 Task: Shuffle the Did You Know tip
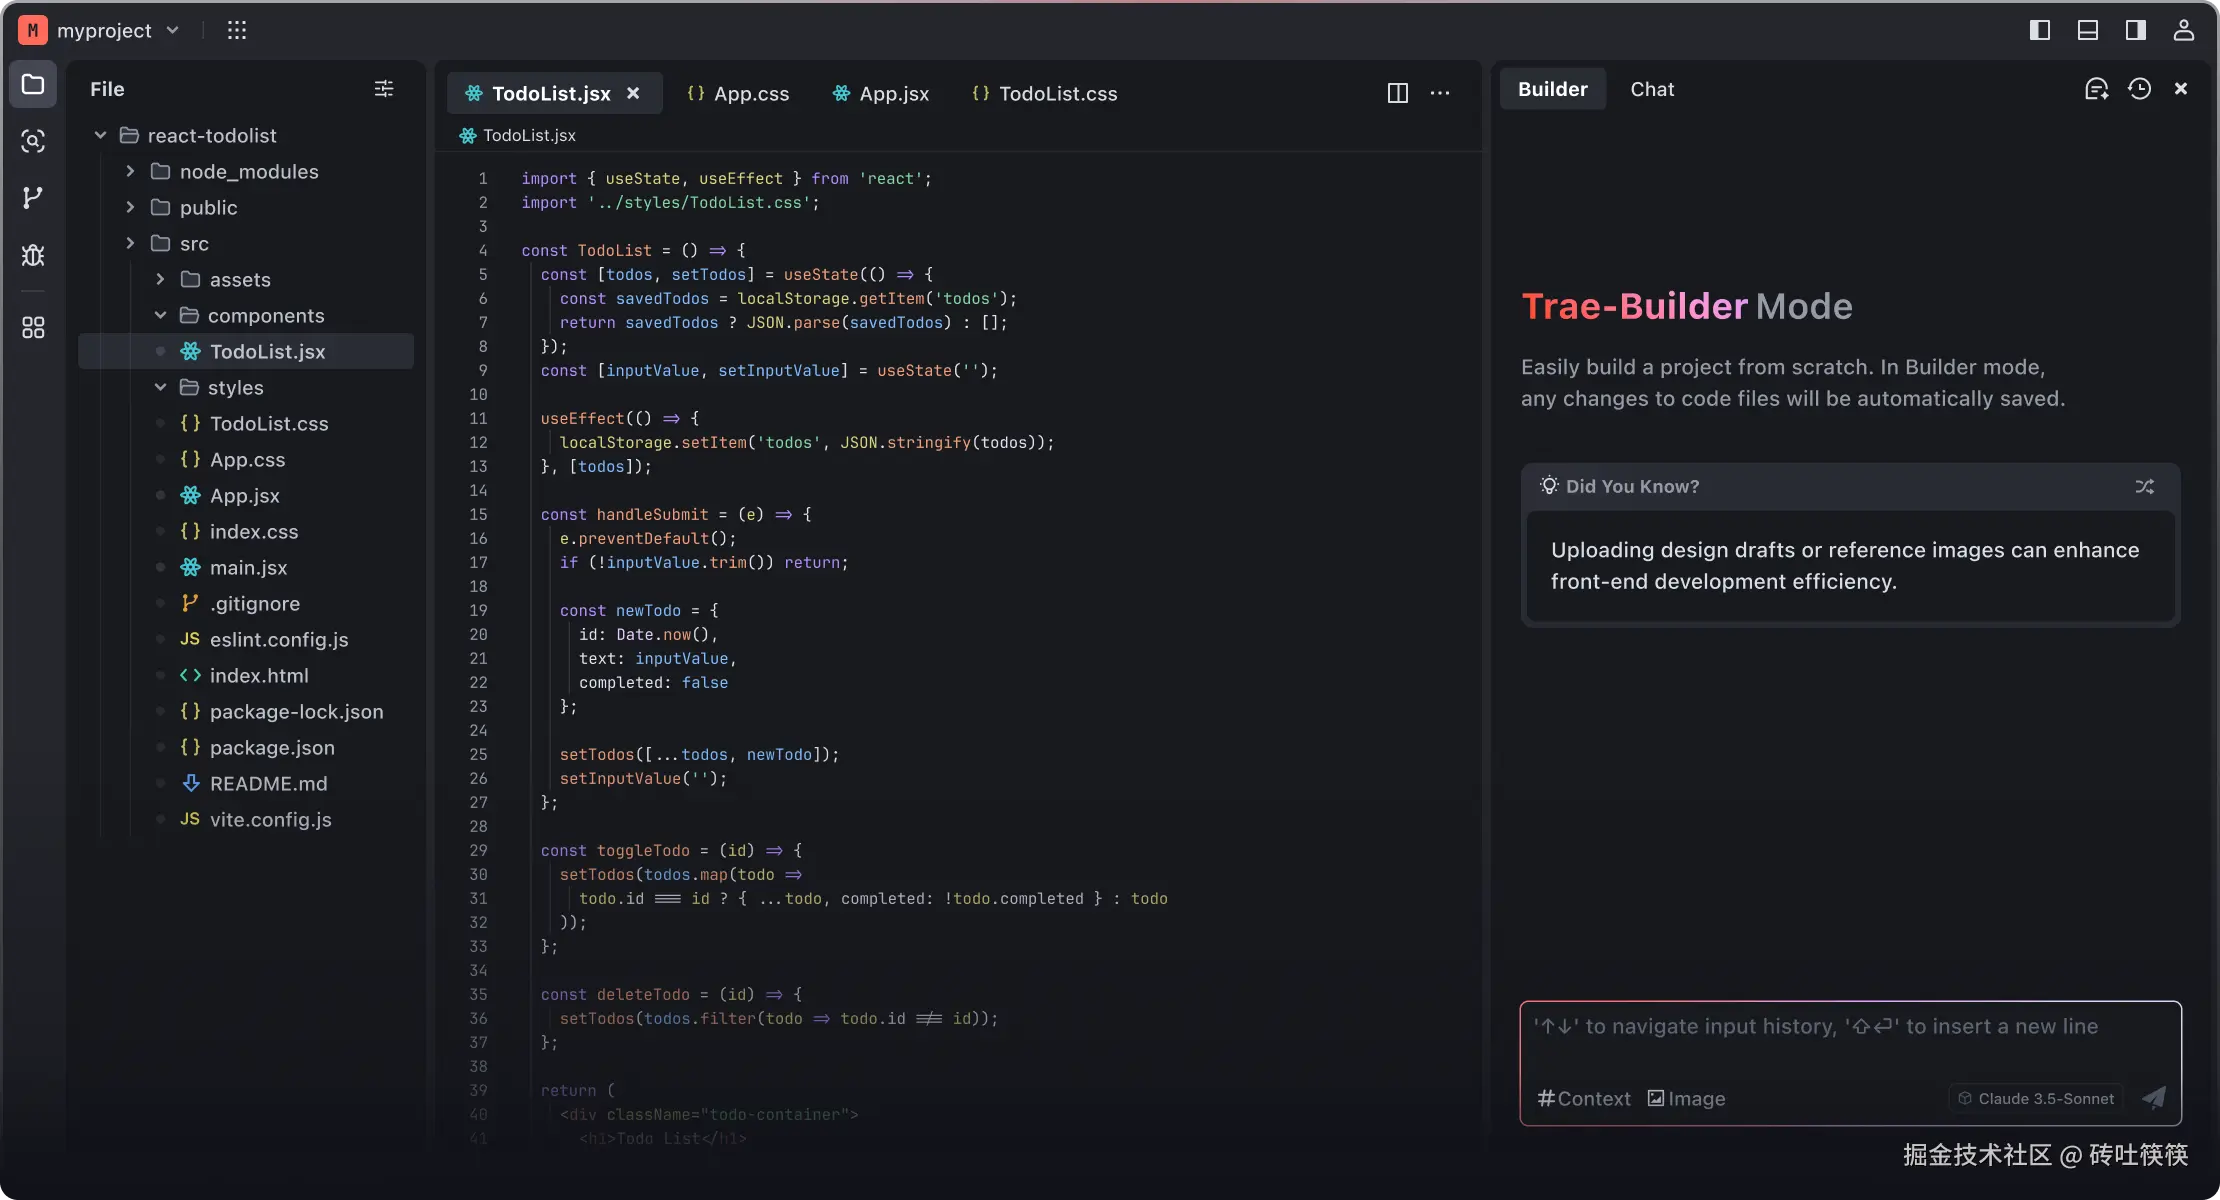[2145, 486]
